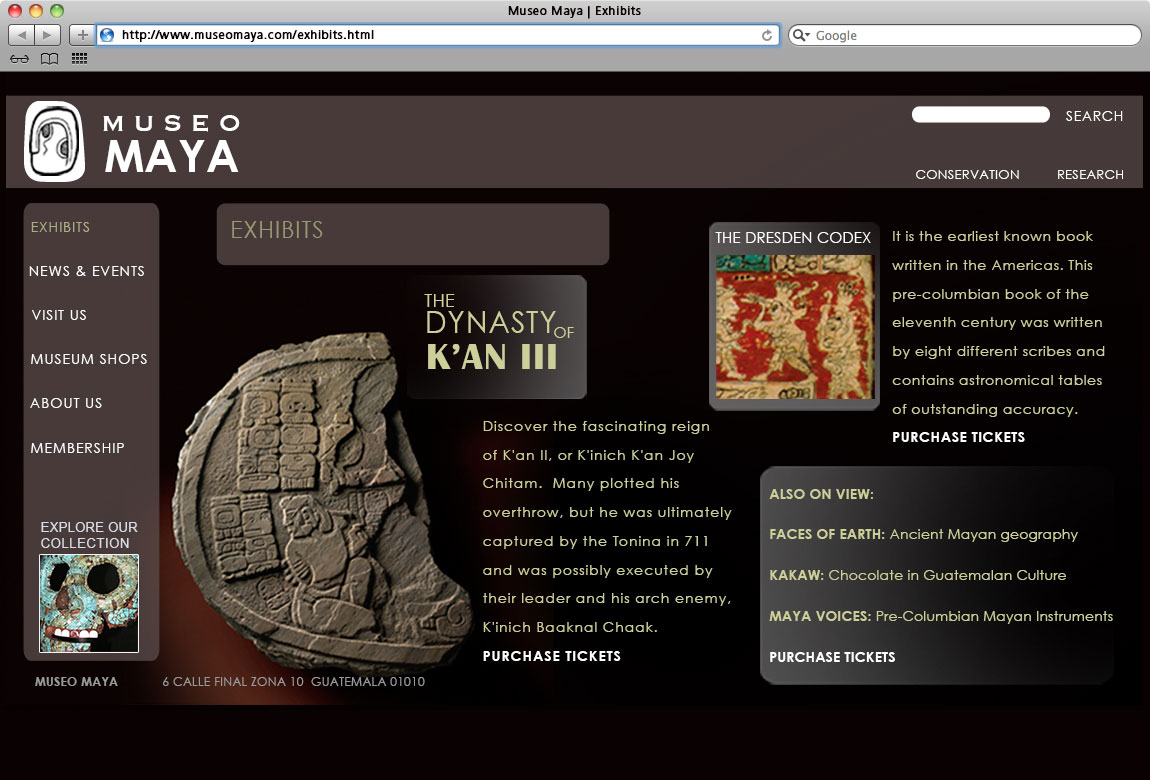This screenshot has width=1150, height=780.
Task: Open the bookmarks book icon
Action: [x=48, y=58]
